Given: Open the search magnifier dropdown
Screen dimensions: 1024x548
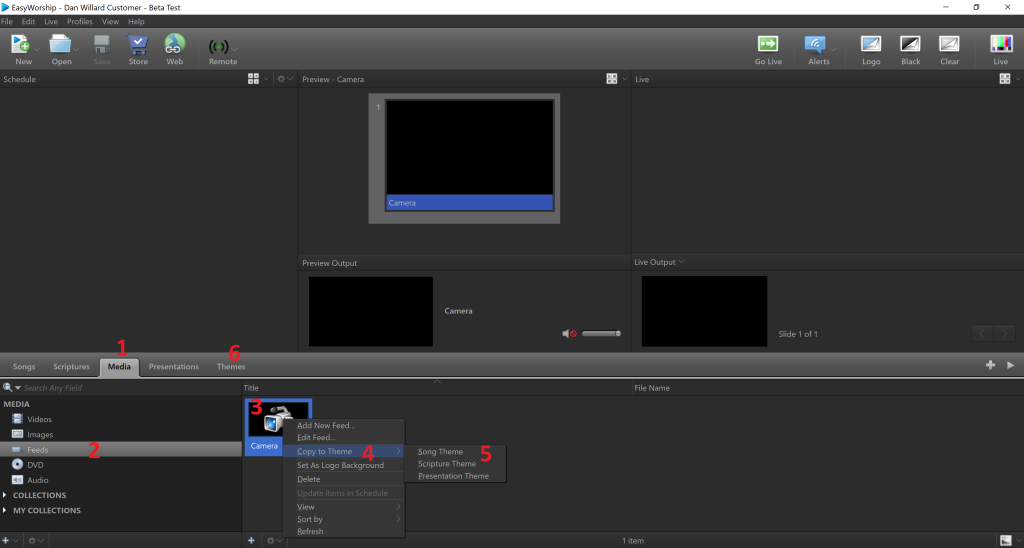Looking at the screenshot, I should (x=11, y=388).
